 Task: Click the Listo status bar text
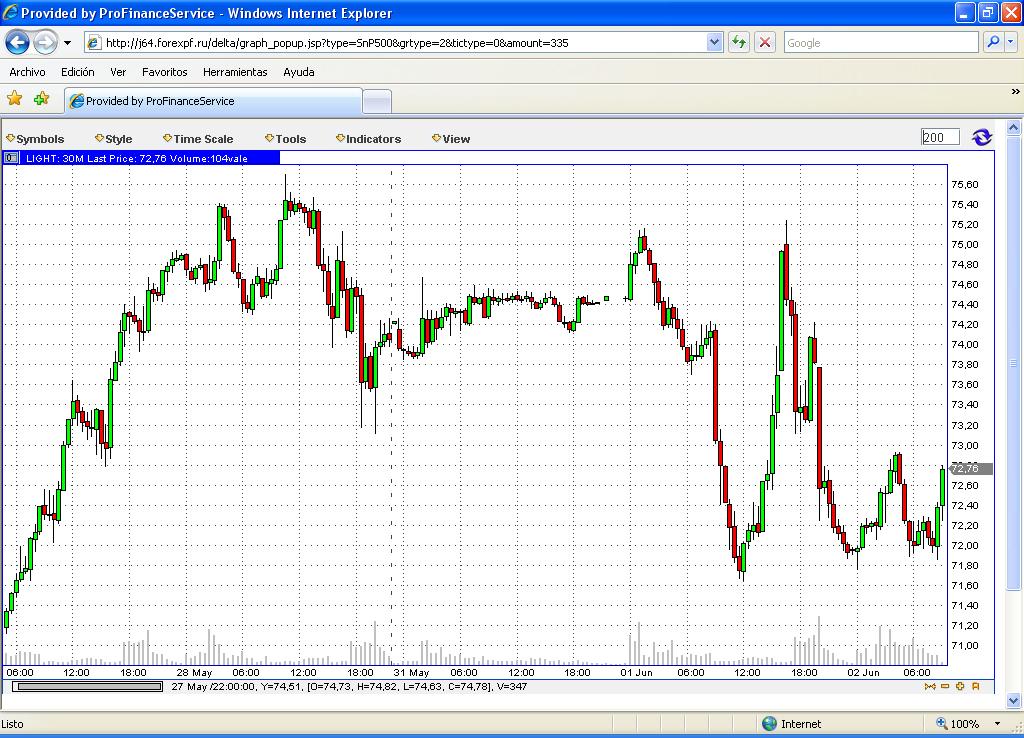(x=12, y=724)
